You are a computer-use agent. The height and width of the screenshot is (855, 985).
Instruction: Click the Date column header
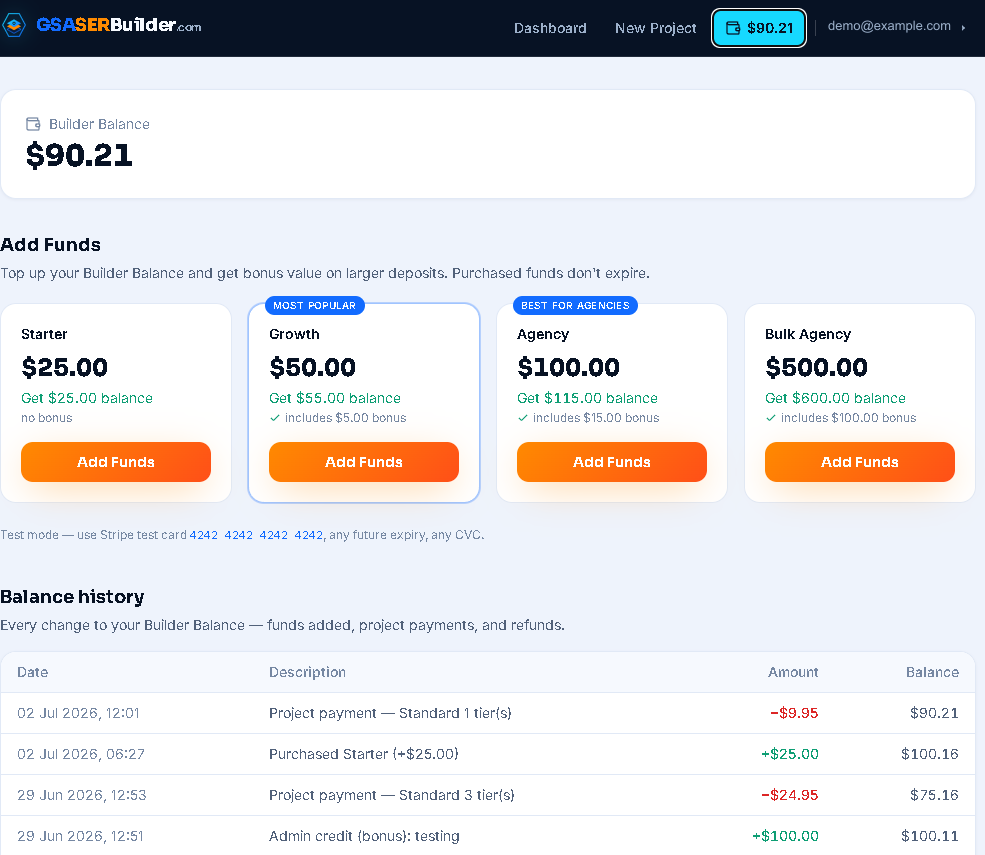point(33,672)
